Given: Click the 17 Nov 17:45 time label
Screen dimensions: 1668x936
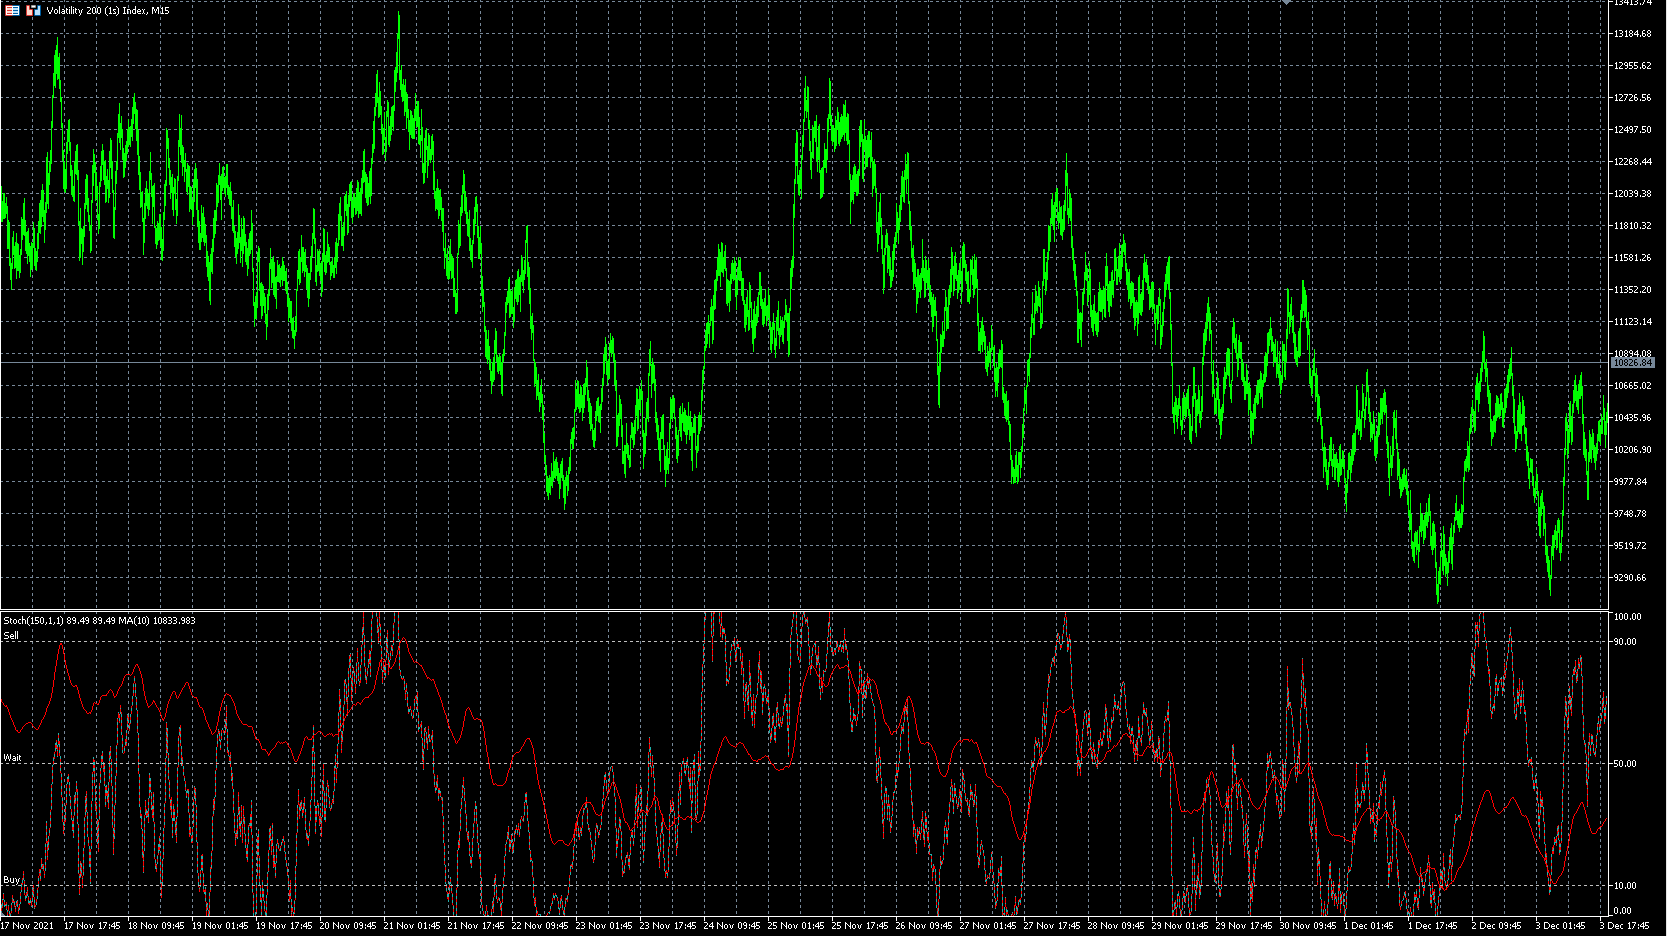Looking at the screenshot, I should 92,926.
